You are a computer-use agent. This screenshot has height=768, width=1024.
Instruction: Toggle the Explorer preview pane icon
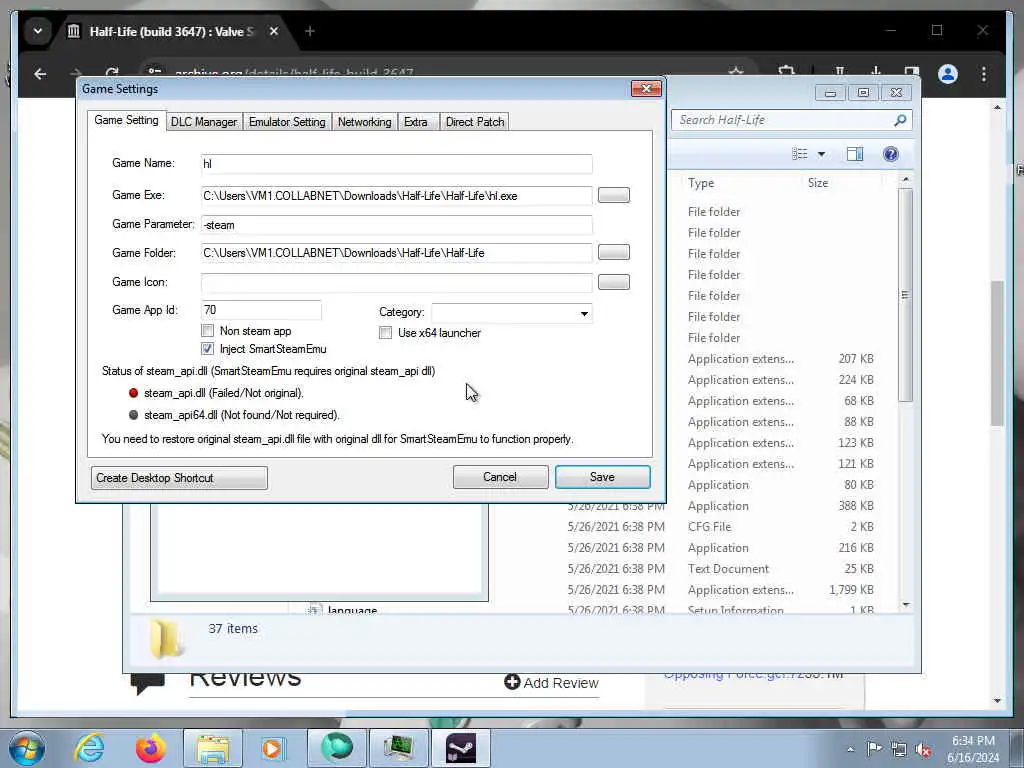854,153
